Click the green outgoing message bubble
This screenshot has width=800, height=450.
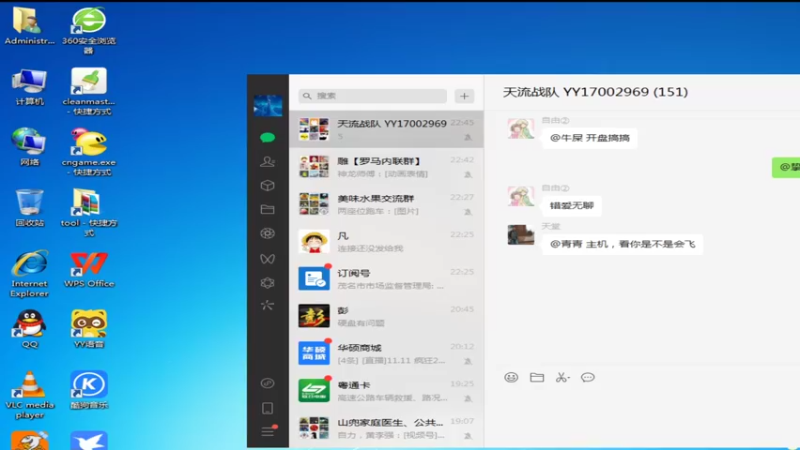coord(786,167)
